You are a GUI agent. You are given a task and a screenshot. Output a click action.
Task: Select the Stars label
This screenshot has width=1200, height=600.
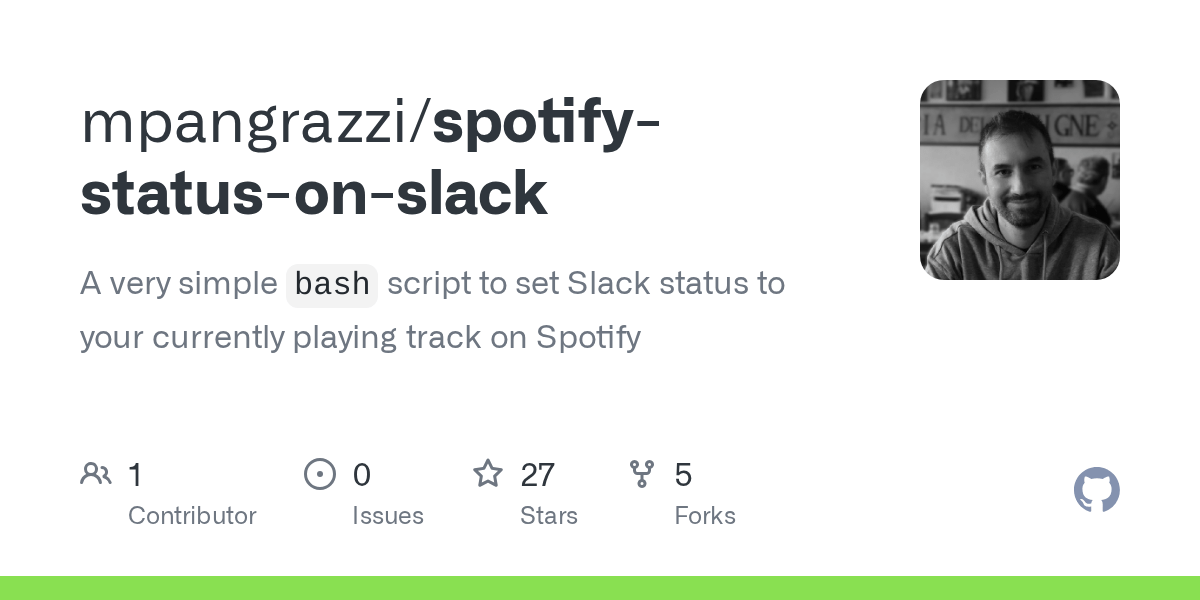tap(549, 516)
